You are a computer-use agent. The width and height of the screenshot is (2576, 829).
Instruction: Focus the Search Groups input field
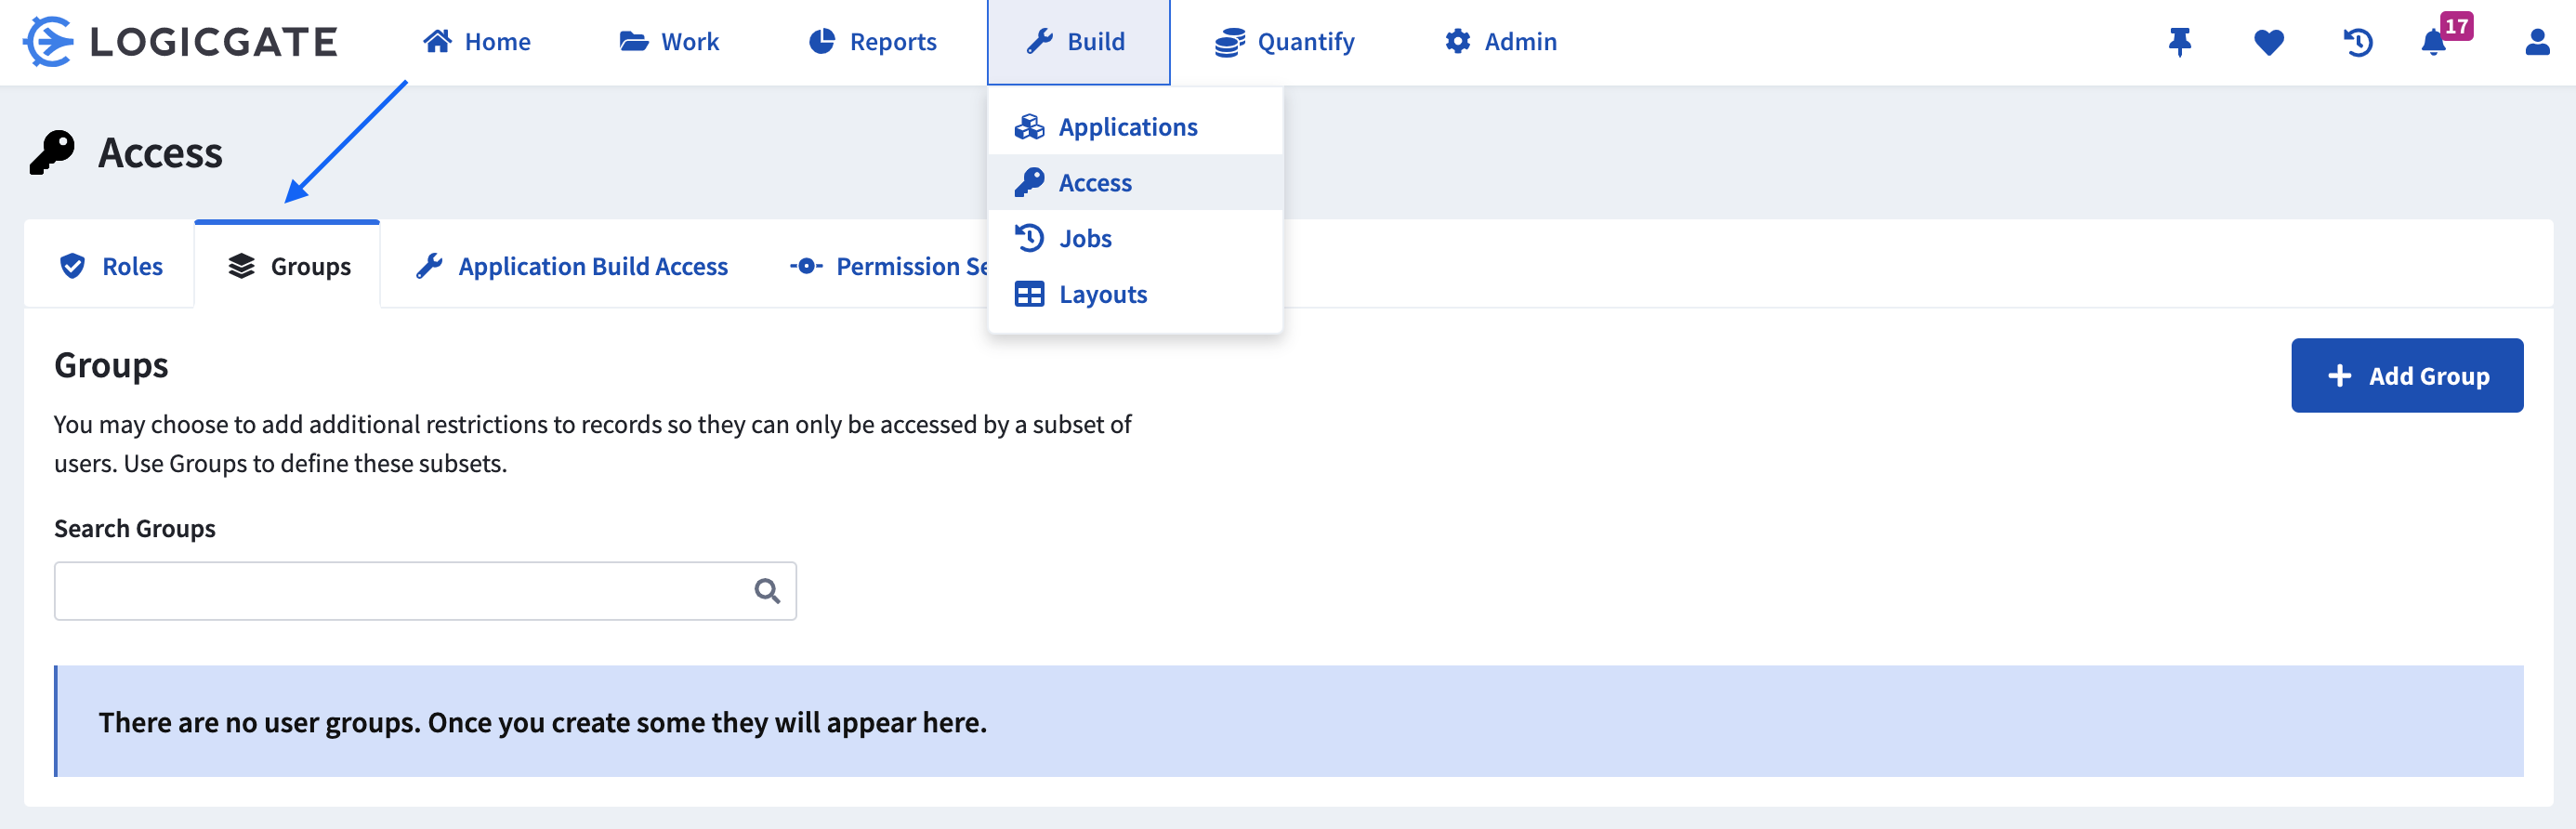pos(425,591)
